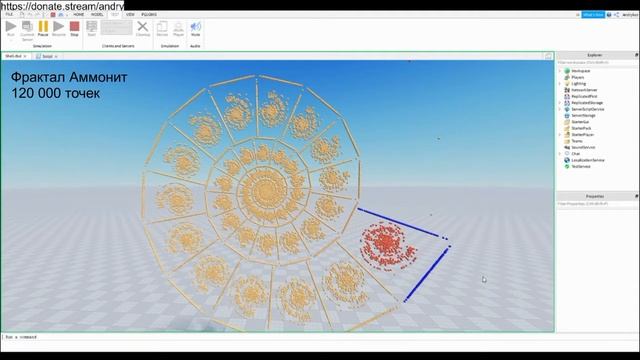The image size is (640, 360).
Task: Click the Start clients and servers icon
Action: coord(91,29)
